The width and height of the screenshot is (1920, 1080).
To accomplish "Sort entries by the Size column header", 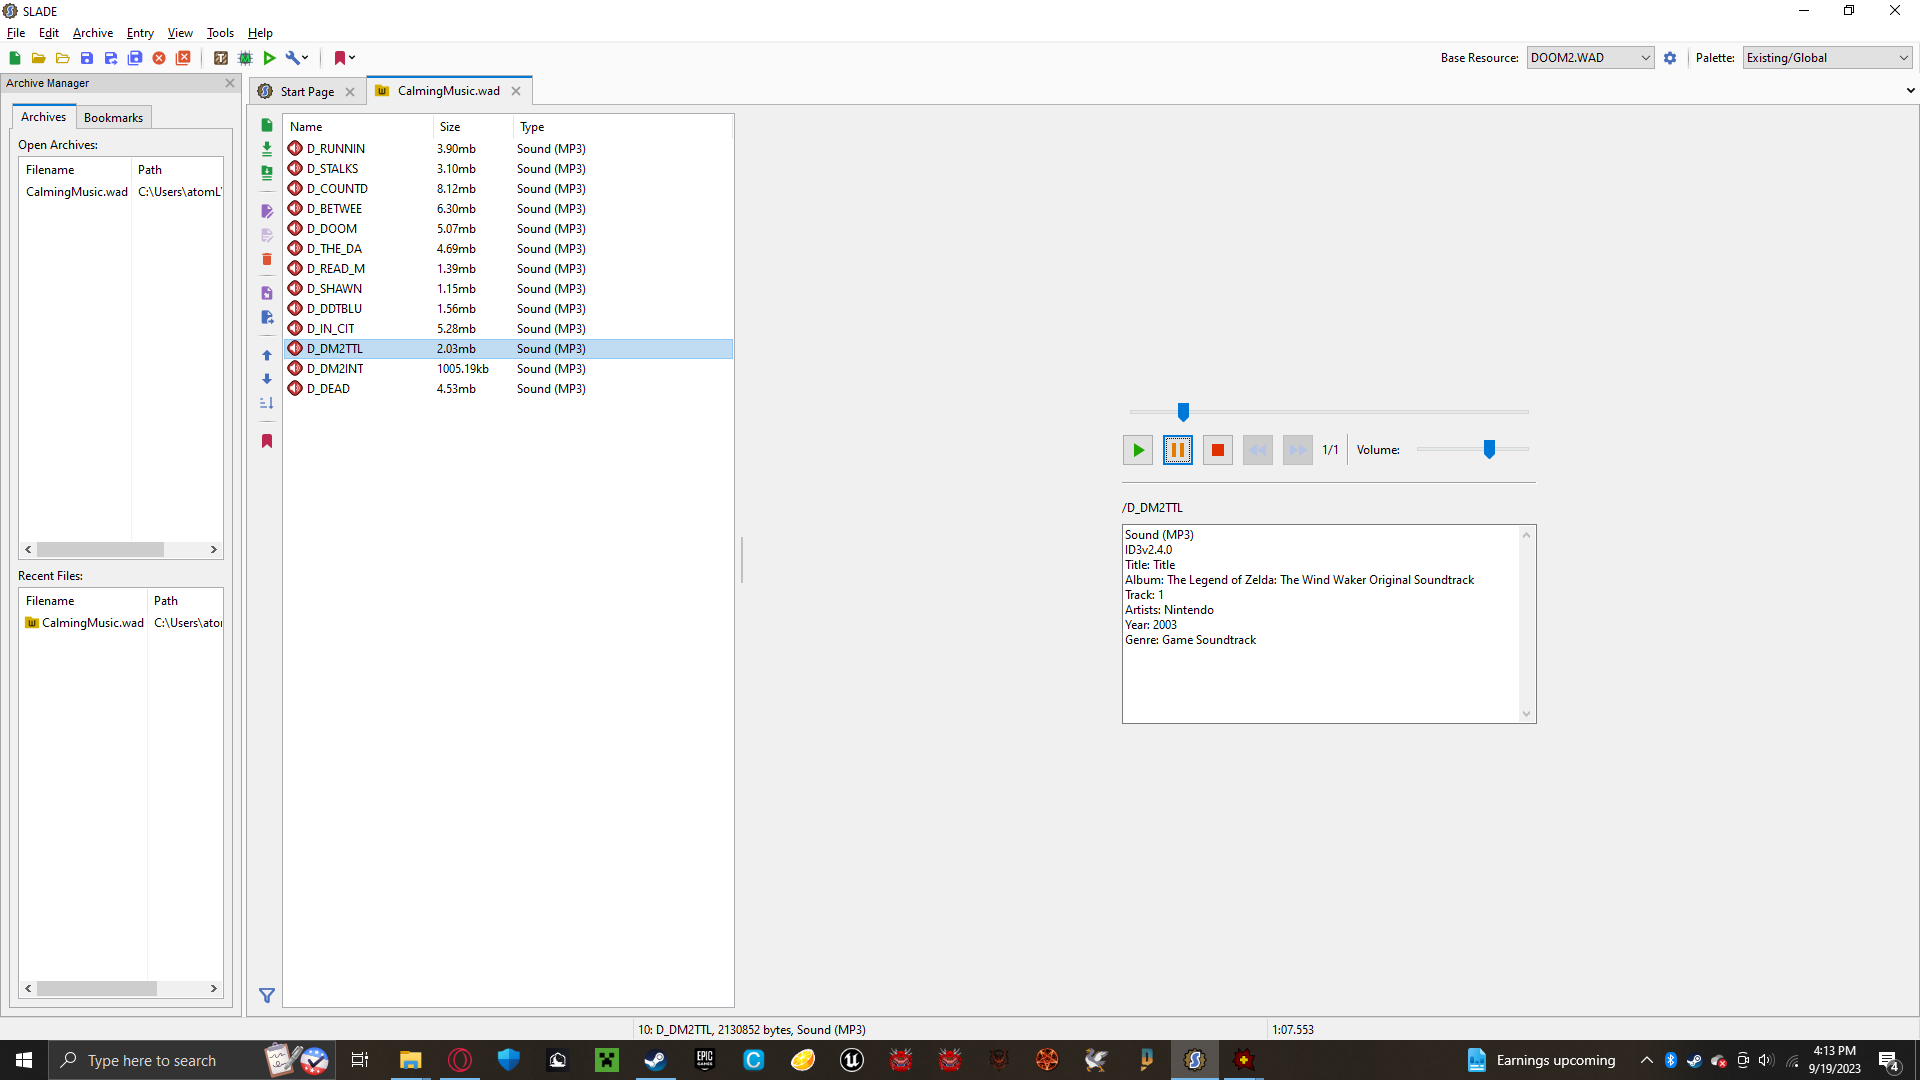I will tap(473, 127).
